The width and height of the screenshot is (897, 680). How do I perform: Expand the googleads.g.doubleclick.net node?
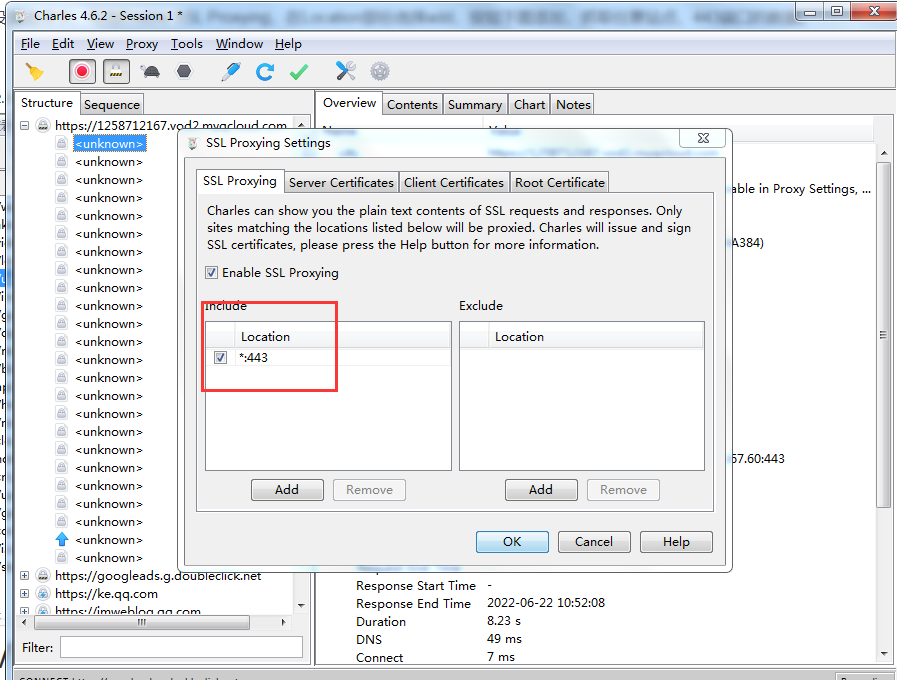25,575
